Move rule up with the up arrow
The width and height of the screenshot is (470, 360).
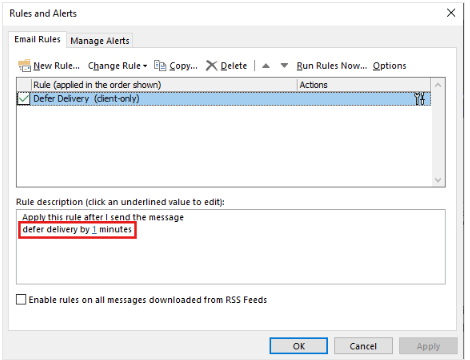pos(266,66)
